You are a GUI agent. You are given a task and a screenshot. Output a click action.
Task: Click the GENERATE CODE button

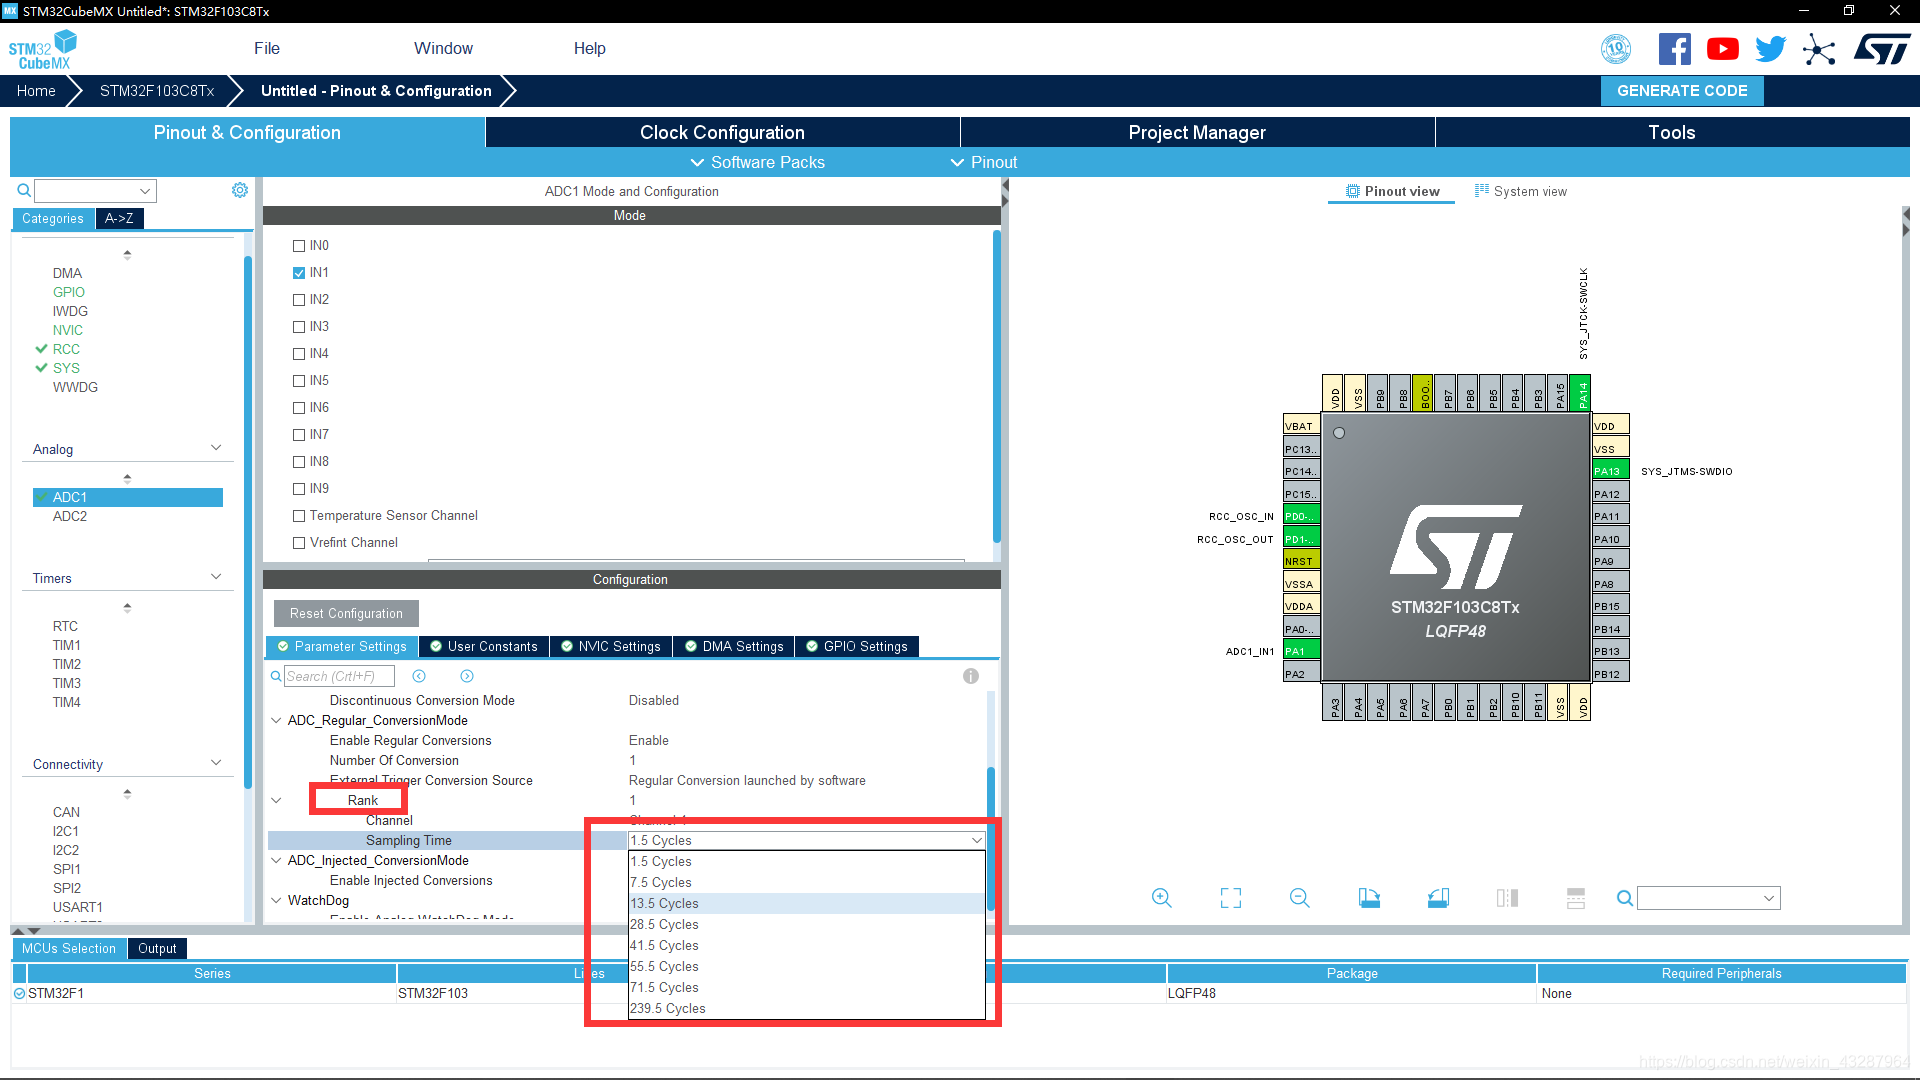pos(1681,90)
